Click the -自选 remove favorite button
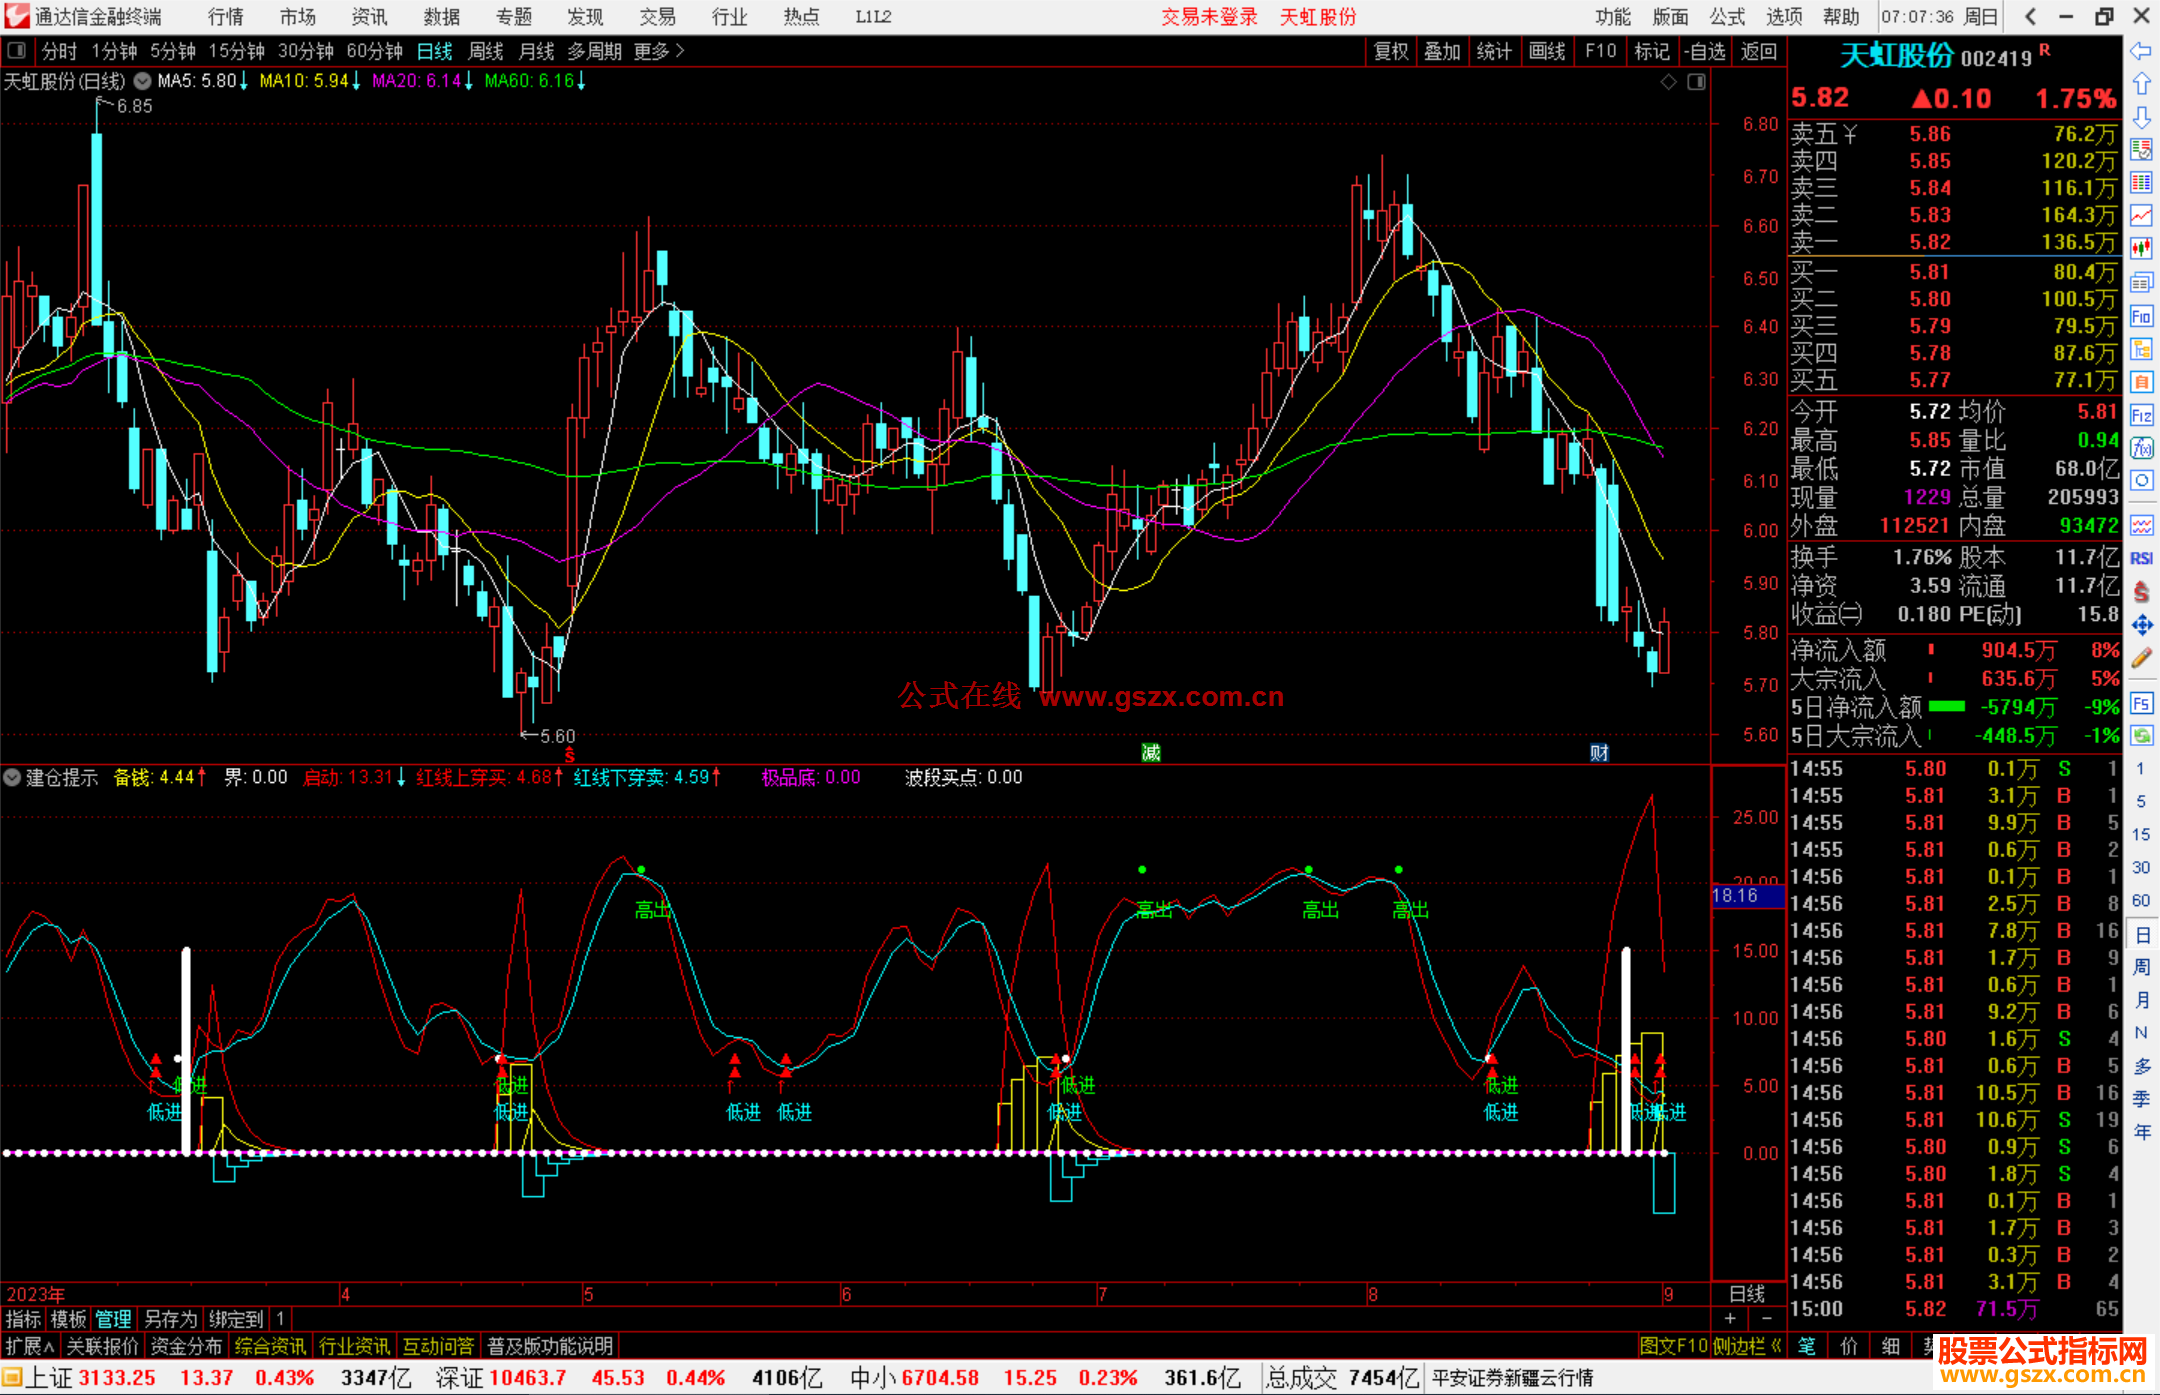Screen dimensions: 2160x1395 (x=1704, y=51)
